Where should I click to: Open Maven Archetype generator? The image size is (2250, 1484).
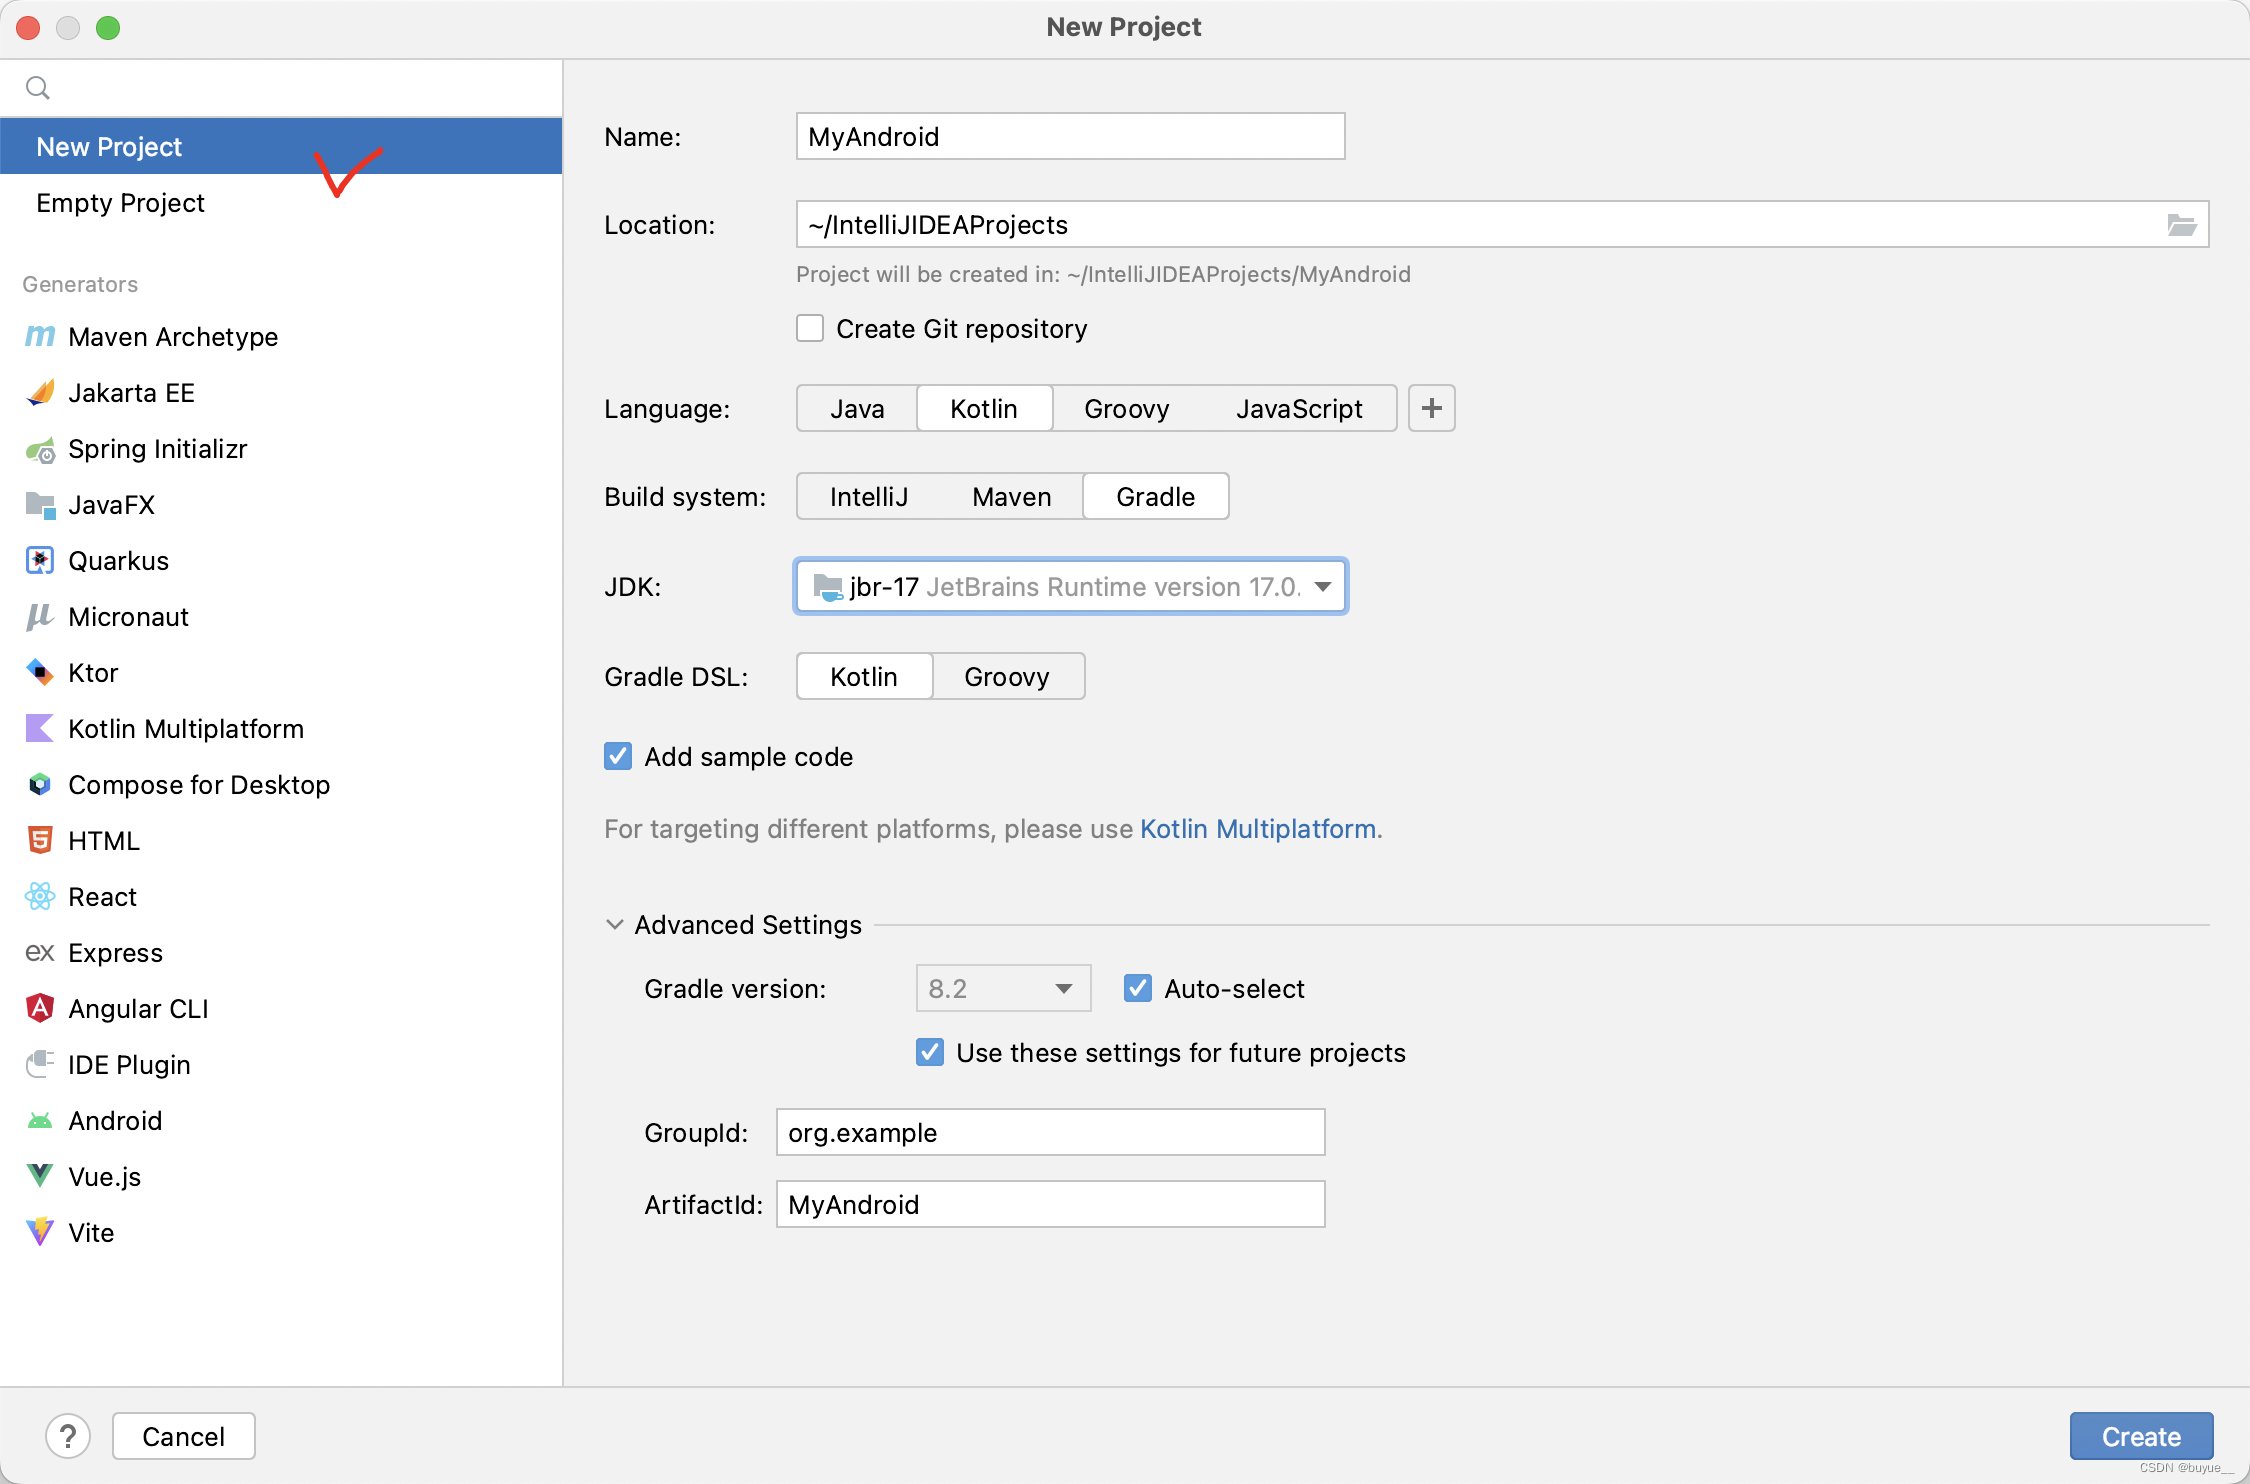281,337
